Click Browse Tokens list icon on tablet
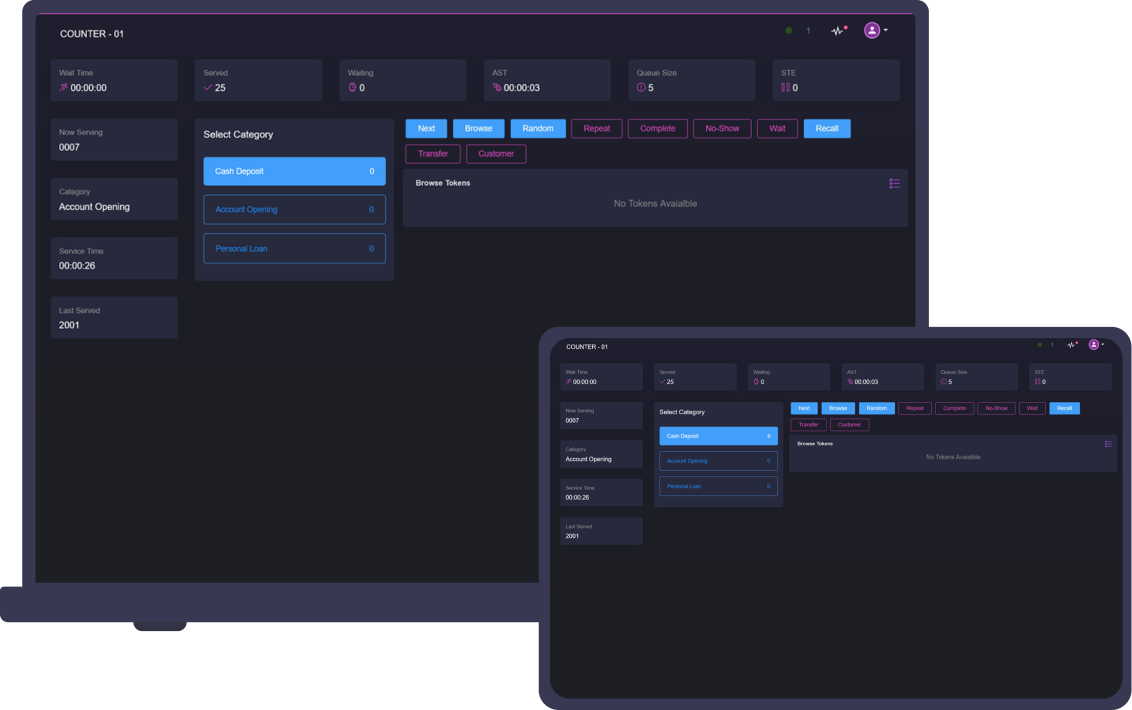Image resolution: width=1132 pixels, height=710 pixels. click(x=1108, y=444)
